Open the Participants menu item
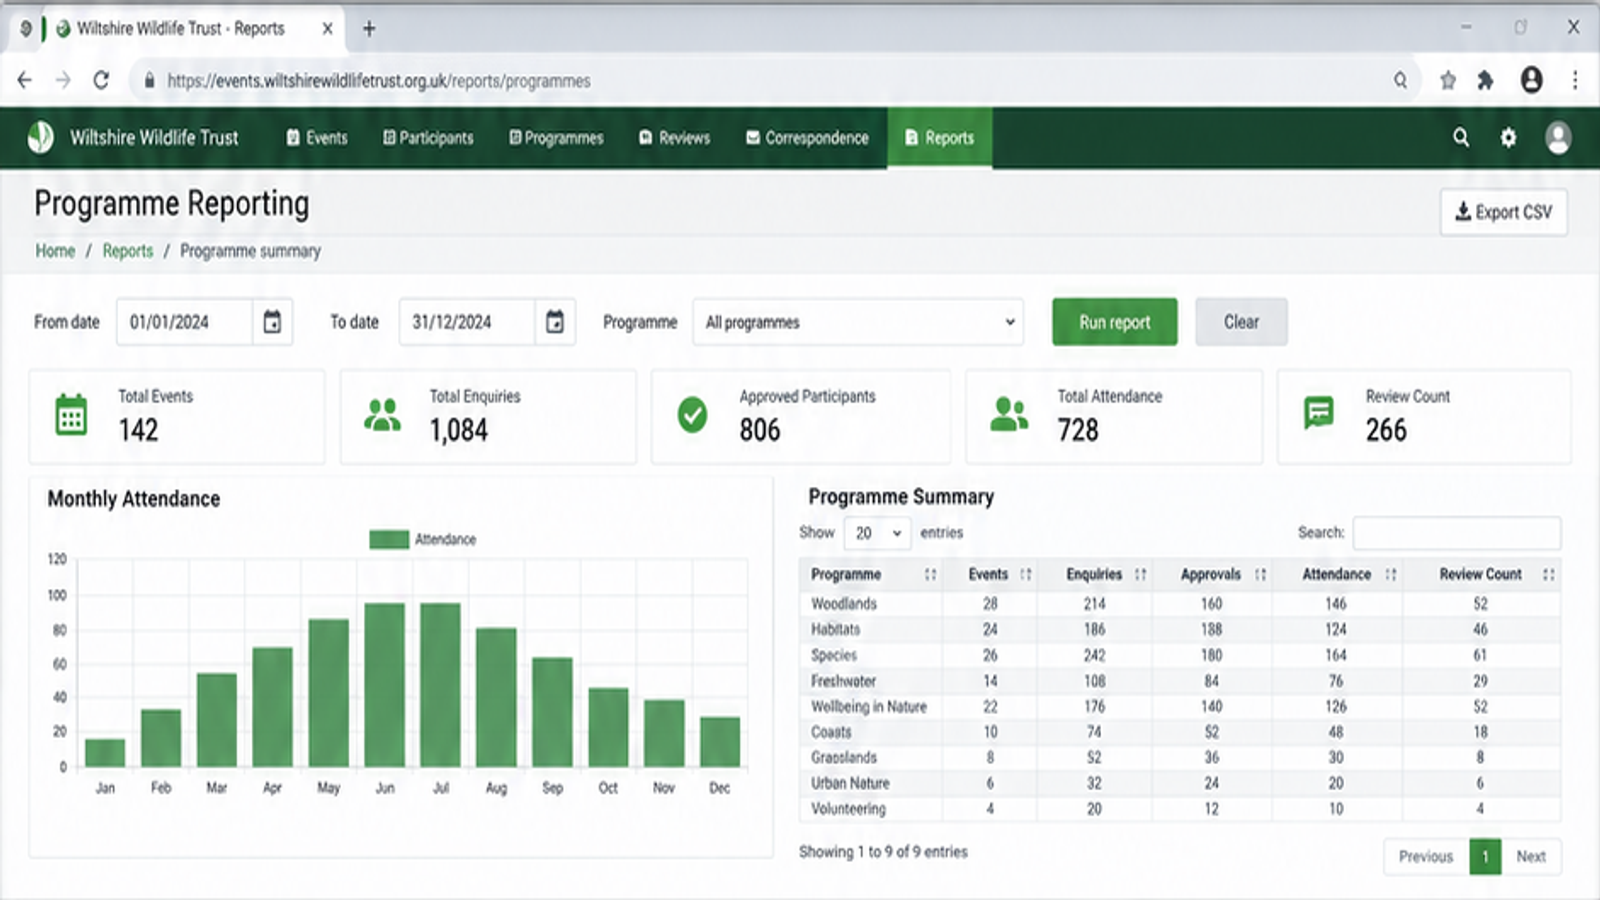This screenshot has height=900, width=1600. pos(428,138)
